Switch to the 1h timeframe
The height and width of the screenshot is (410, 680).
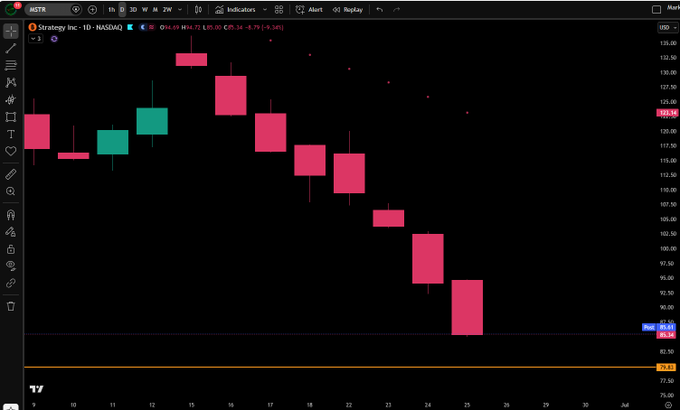pos(111,10)
